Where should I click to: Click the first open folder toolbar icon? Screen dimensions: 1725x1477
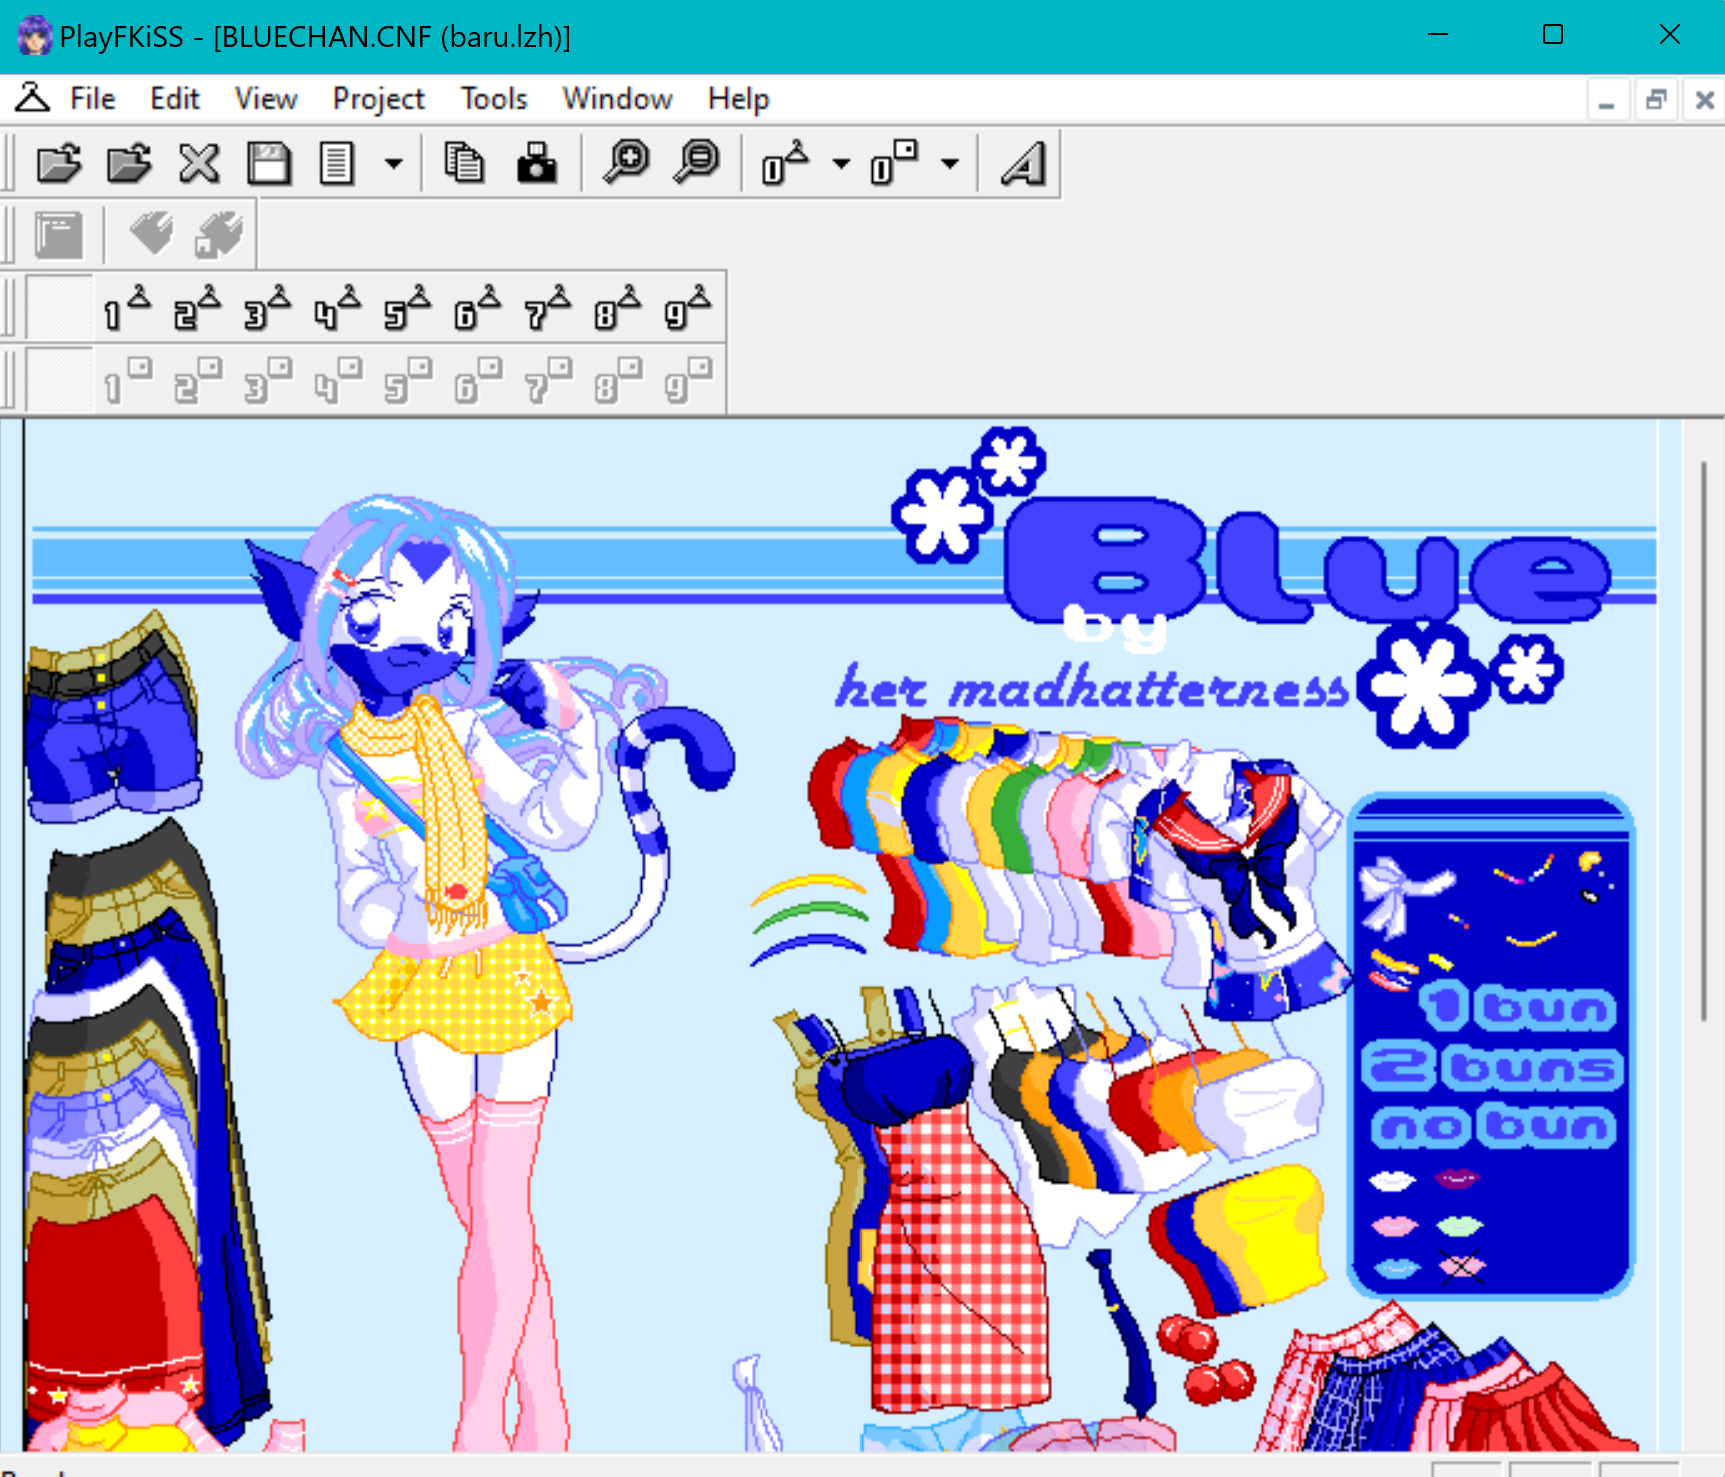[59, 163]
